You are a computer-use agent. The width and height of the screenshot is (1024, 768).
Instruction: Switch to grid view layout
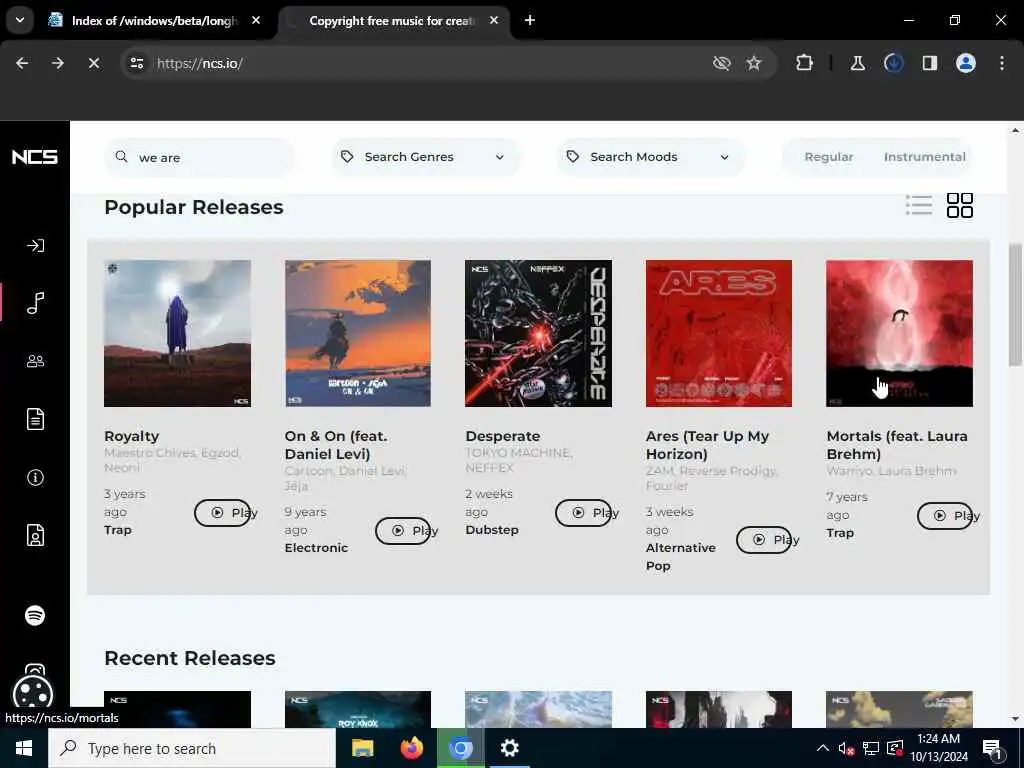[x=959, y=205]
